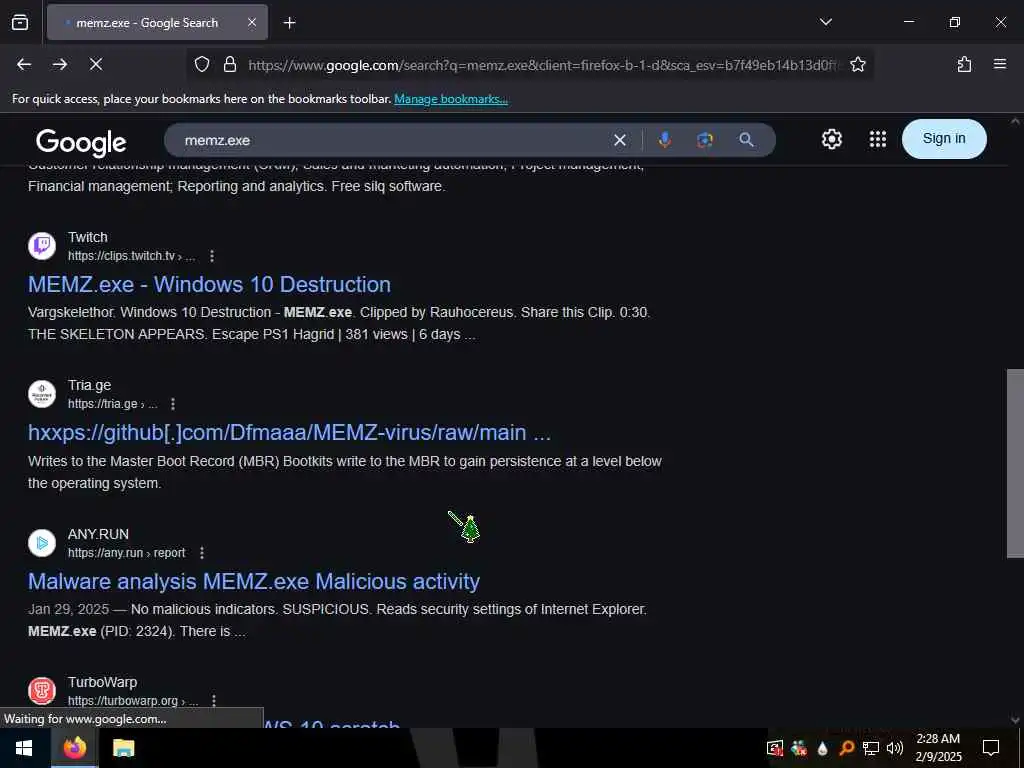Open the Manage bookmarks link
This screenshot has width=1024, height=768.
point(451,99)
